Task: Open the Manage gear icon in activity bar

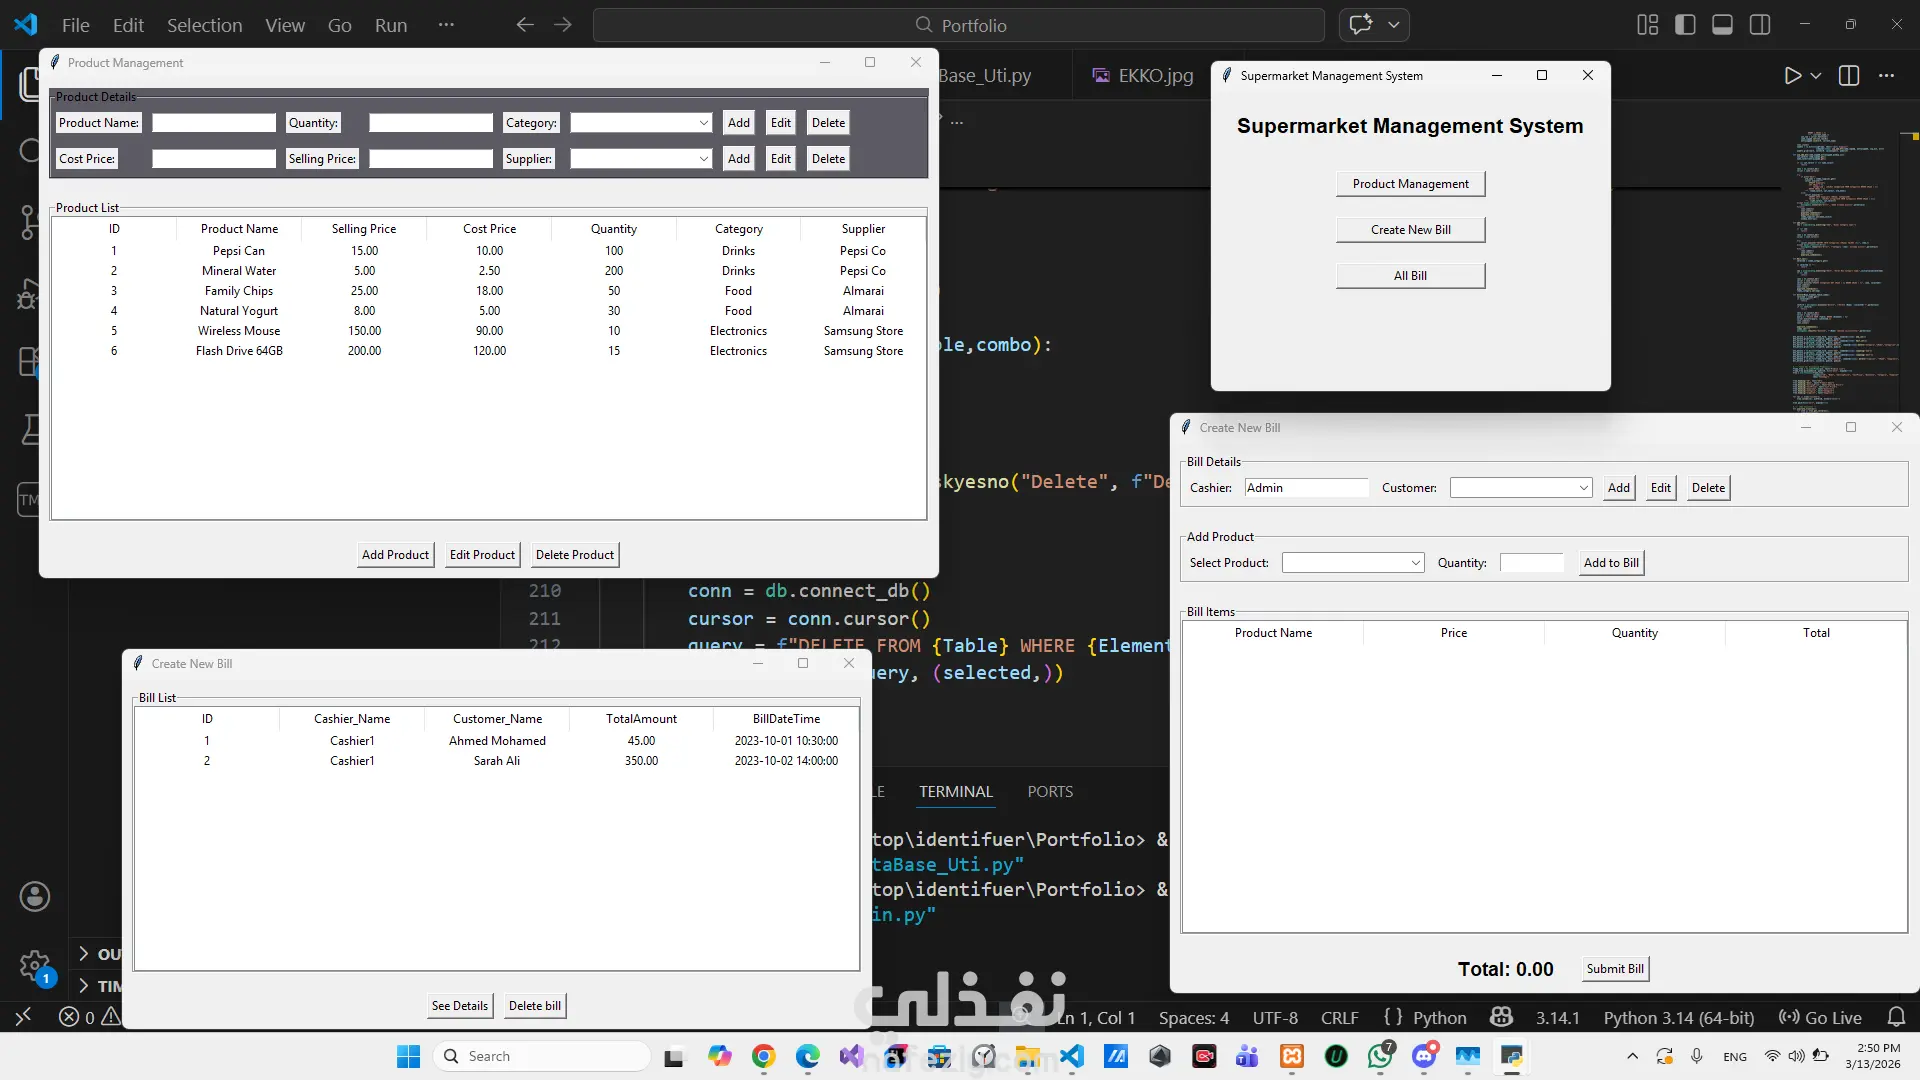Action: 35,966
